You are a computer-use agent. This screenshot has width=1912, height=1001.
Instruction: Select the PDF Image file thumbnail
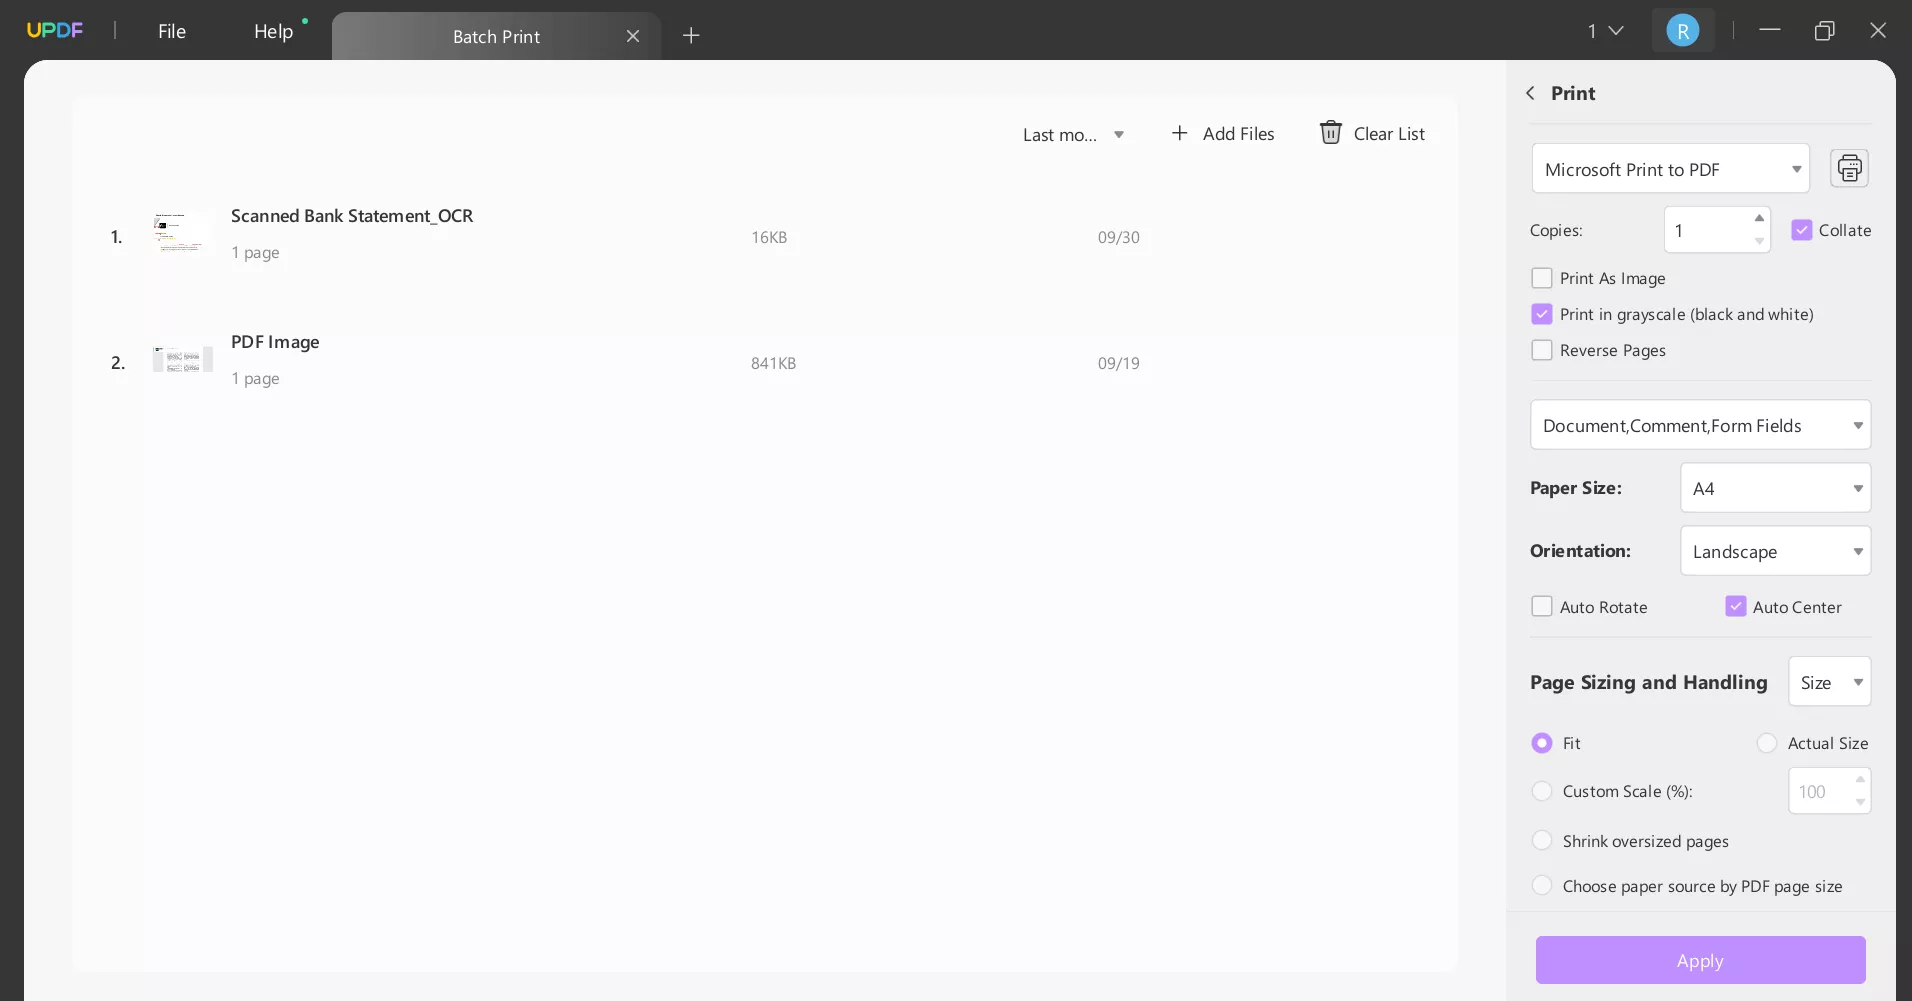click(x=182, y=360)
